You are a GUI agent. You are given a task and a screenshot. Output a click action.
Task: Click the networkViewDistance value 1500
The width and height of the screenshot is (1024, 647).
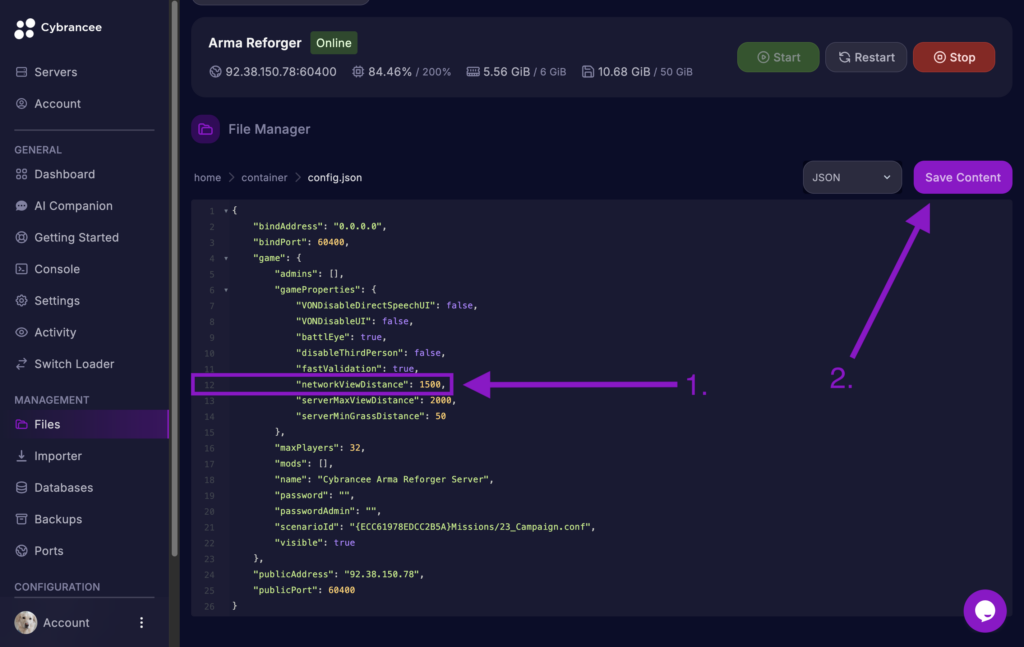430,385
